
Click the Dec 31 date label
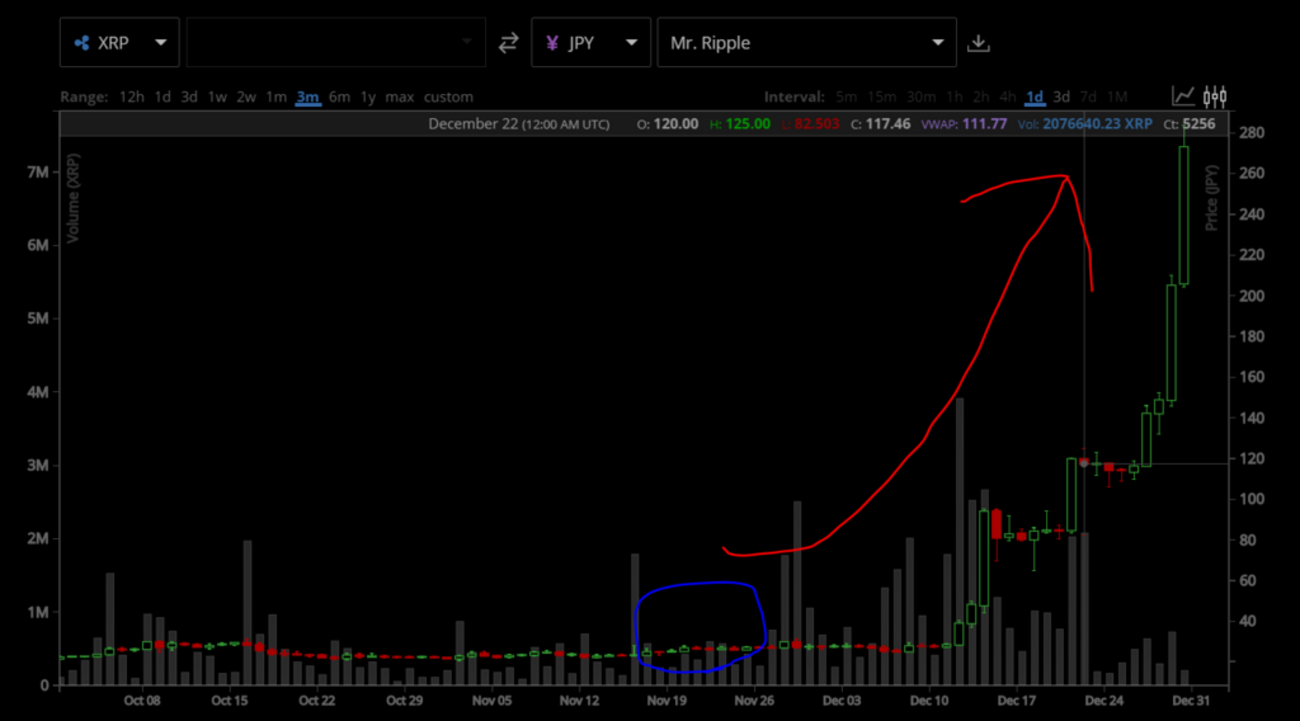pos(1191,700)
